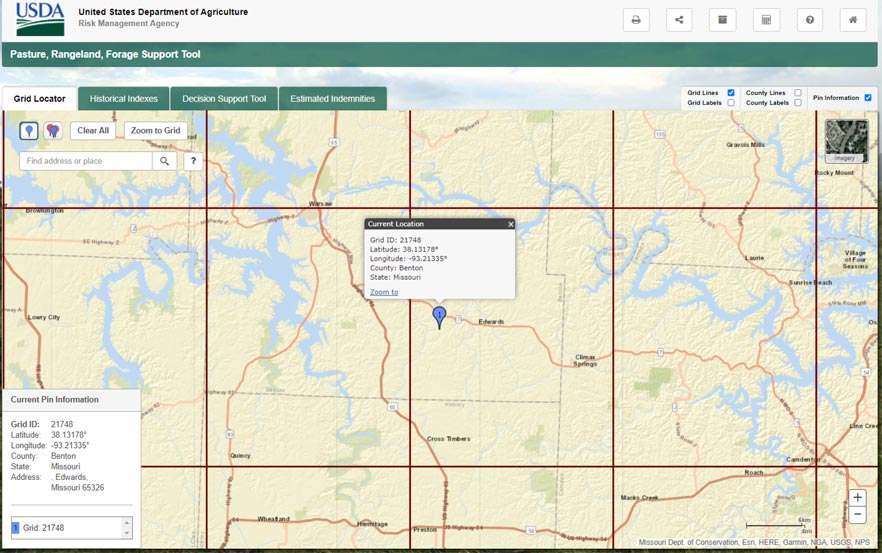The image size is (882, 553).
Task: Click the share icon button
Action: coord(679,20)
